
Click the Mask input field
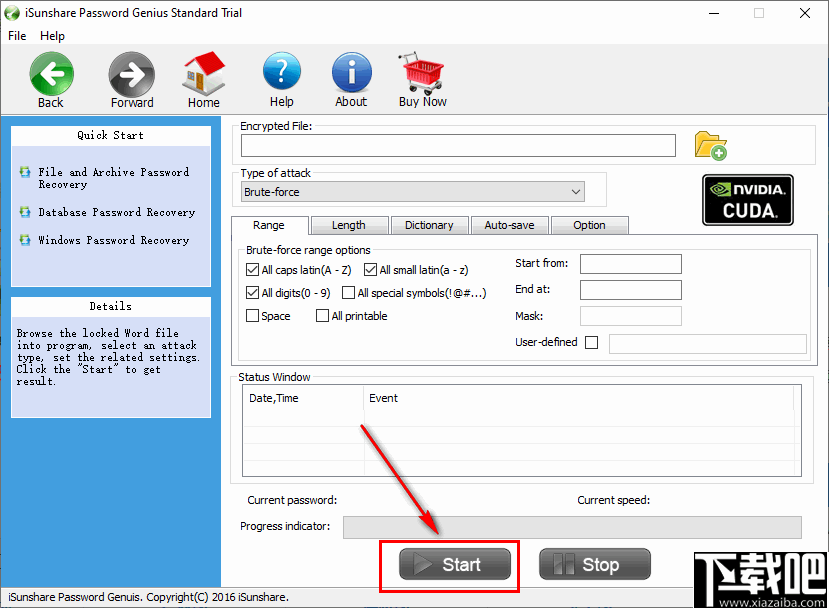coord(631,316)
